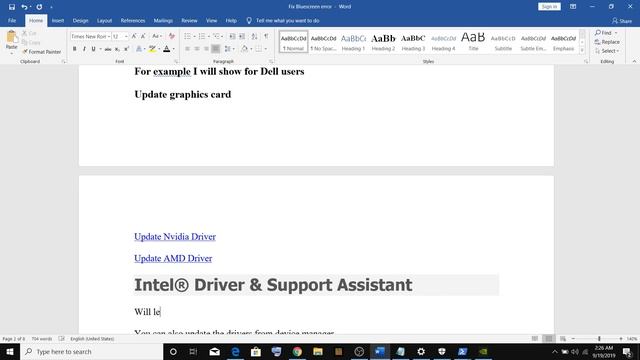Apply the Title style
Screen dimensions: 640x360
[x=473, y=42]
